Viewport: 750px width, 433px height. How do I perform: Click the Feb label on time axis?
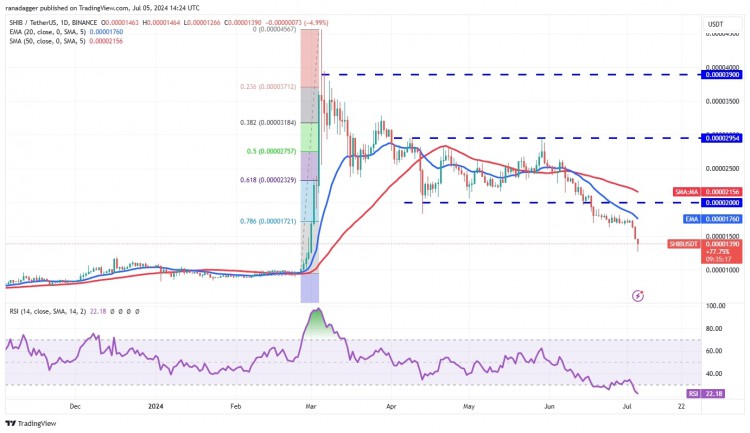[236, 407]
